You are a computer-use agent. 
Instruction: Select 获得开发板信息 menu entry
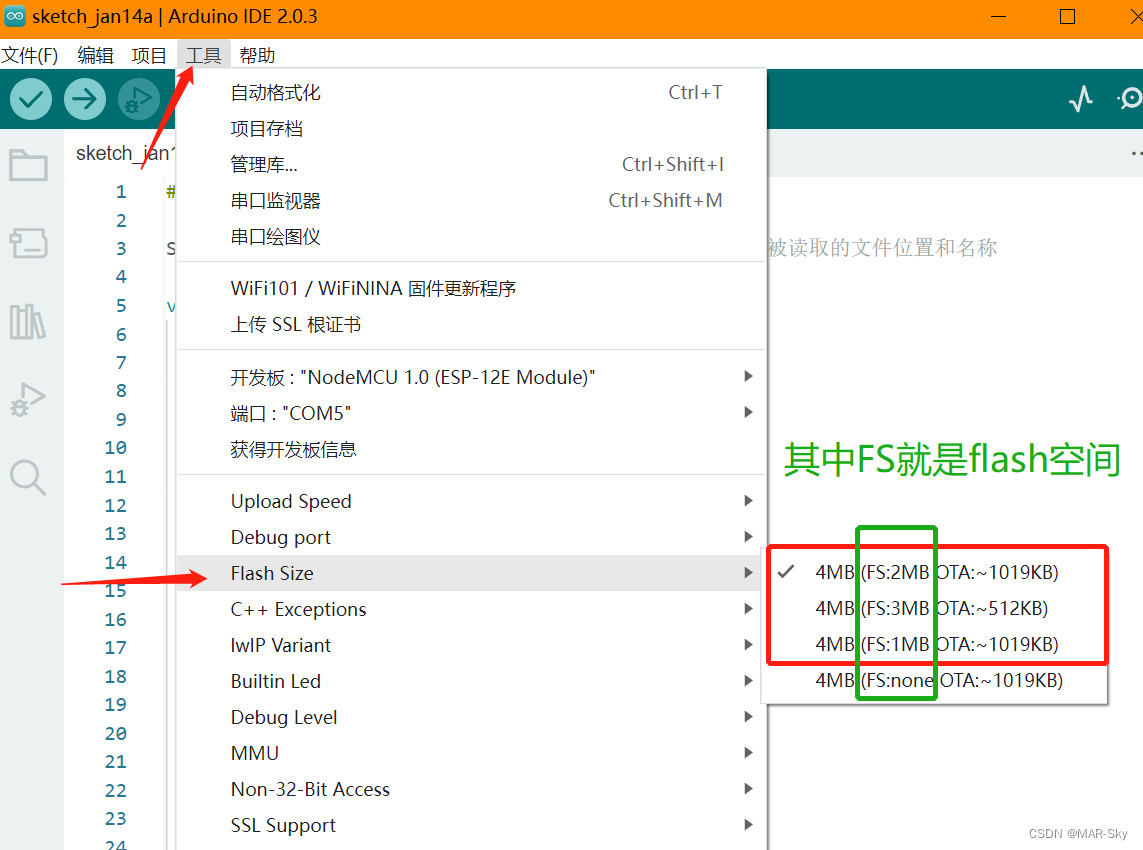pos(472,450)
